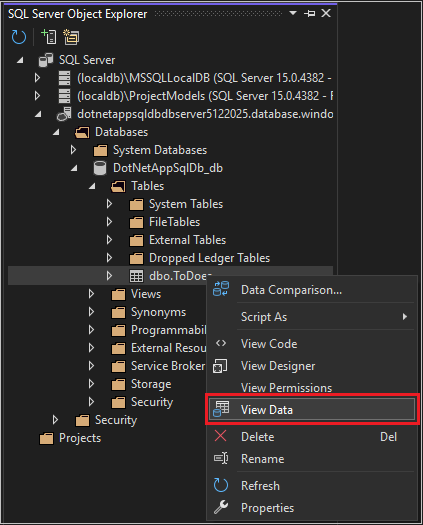Select the FileTables tree item
Viewport: 423px width, 525px height.
pos(174,222)
